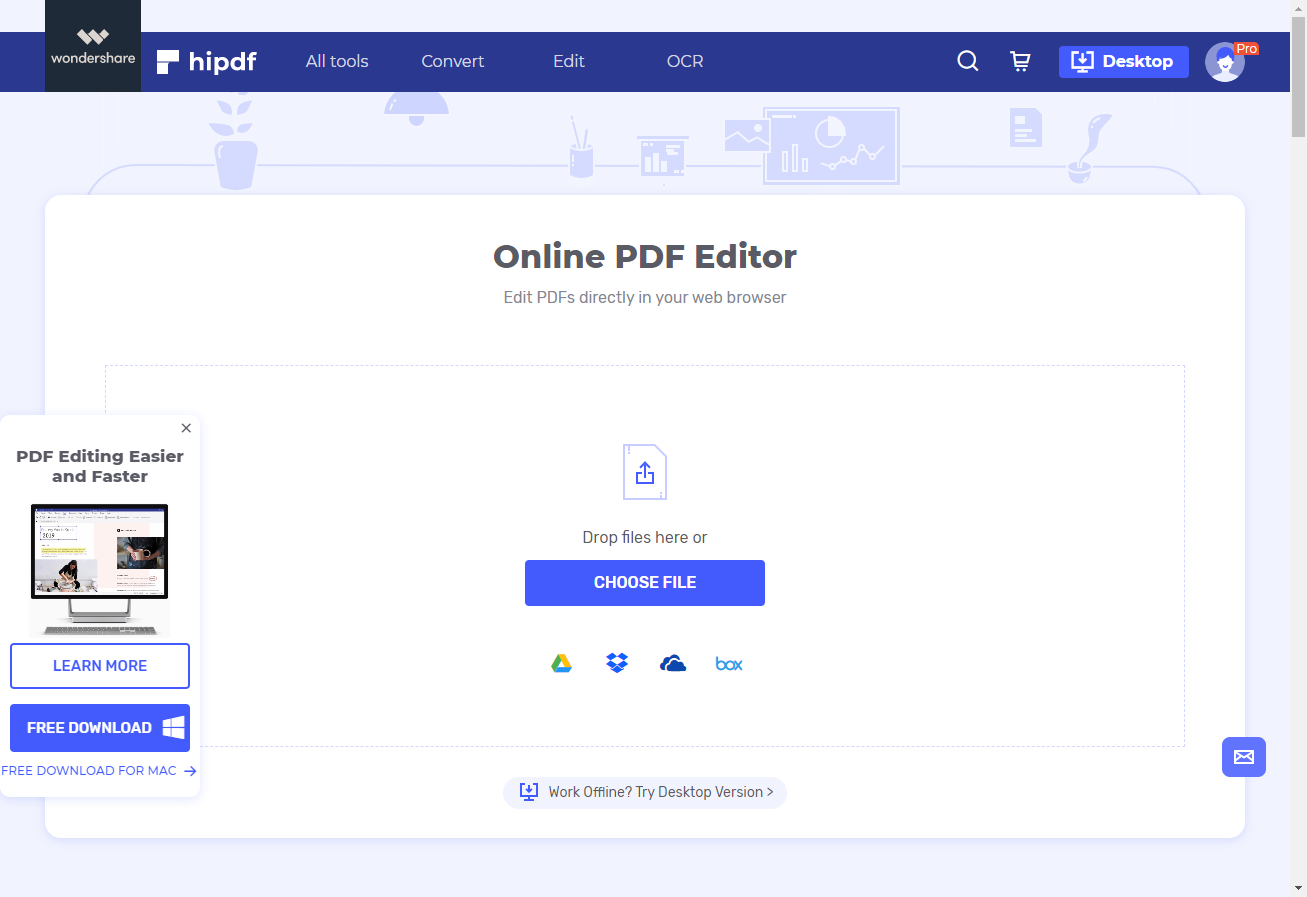The width and height of the screenshot is (1307, 897).
Task: Open the OCR menu item
Action: (x=685, y=61)
